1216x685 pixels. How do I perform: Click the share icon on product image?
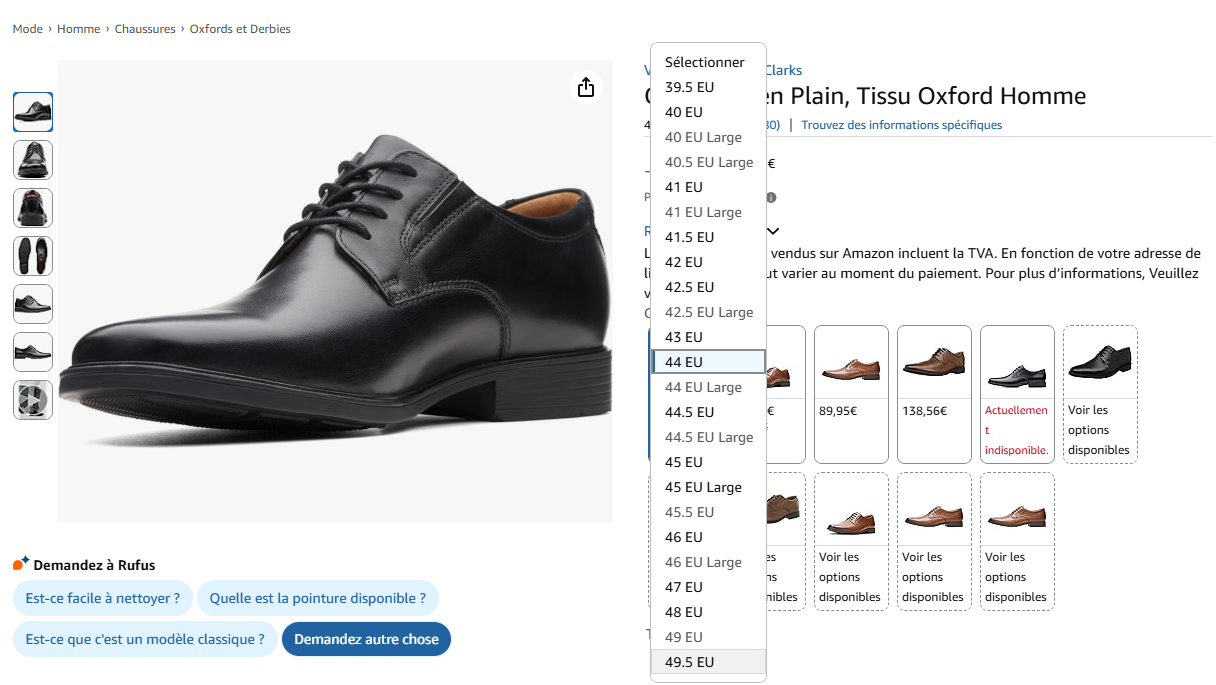point(586,87)
